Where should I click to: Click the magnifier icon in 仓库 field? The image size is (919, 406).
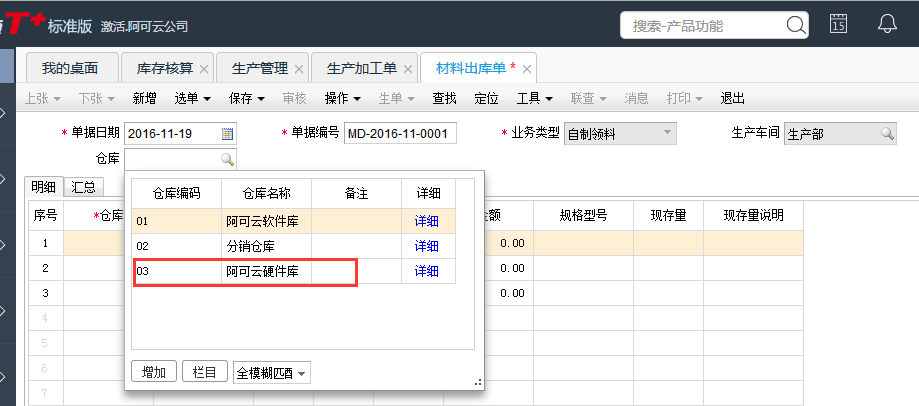[227, 159]
